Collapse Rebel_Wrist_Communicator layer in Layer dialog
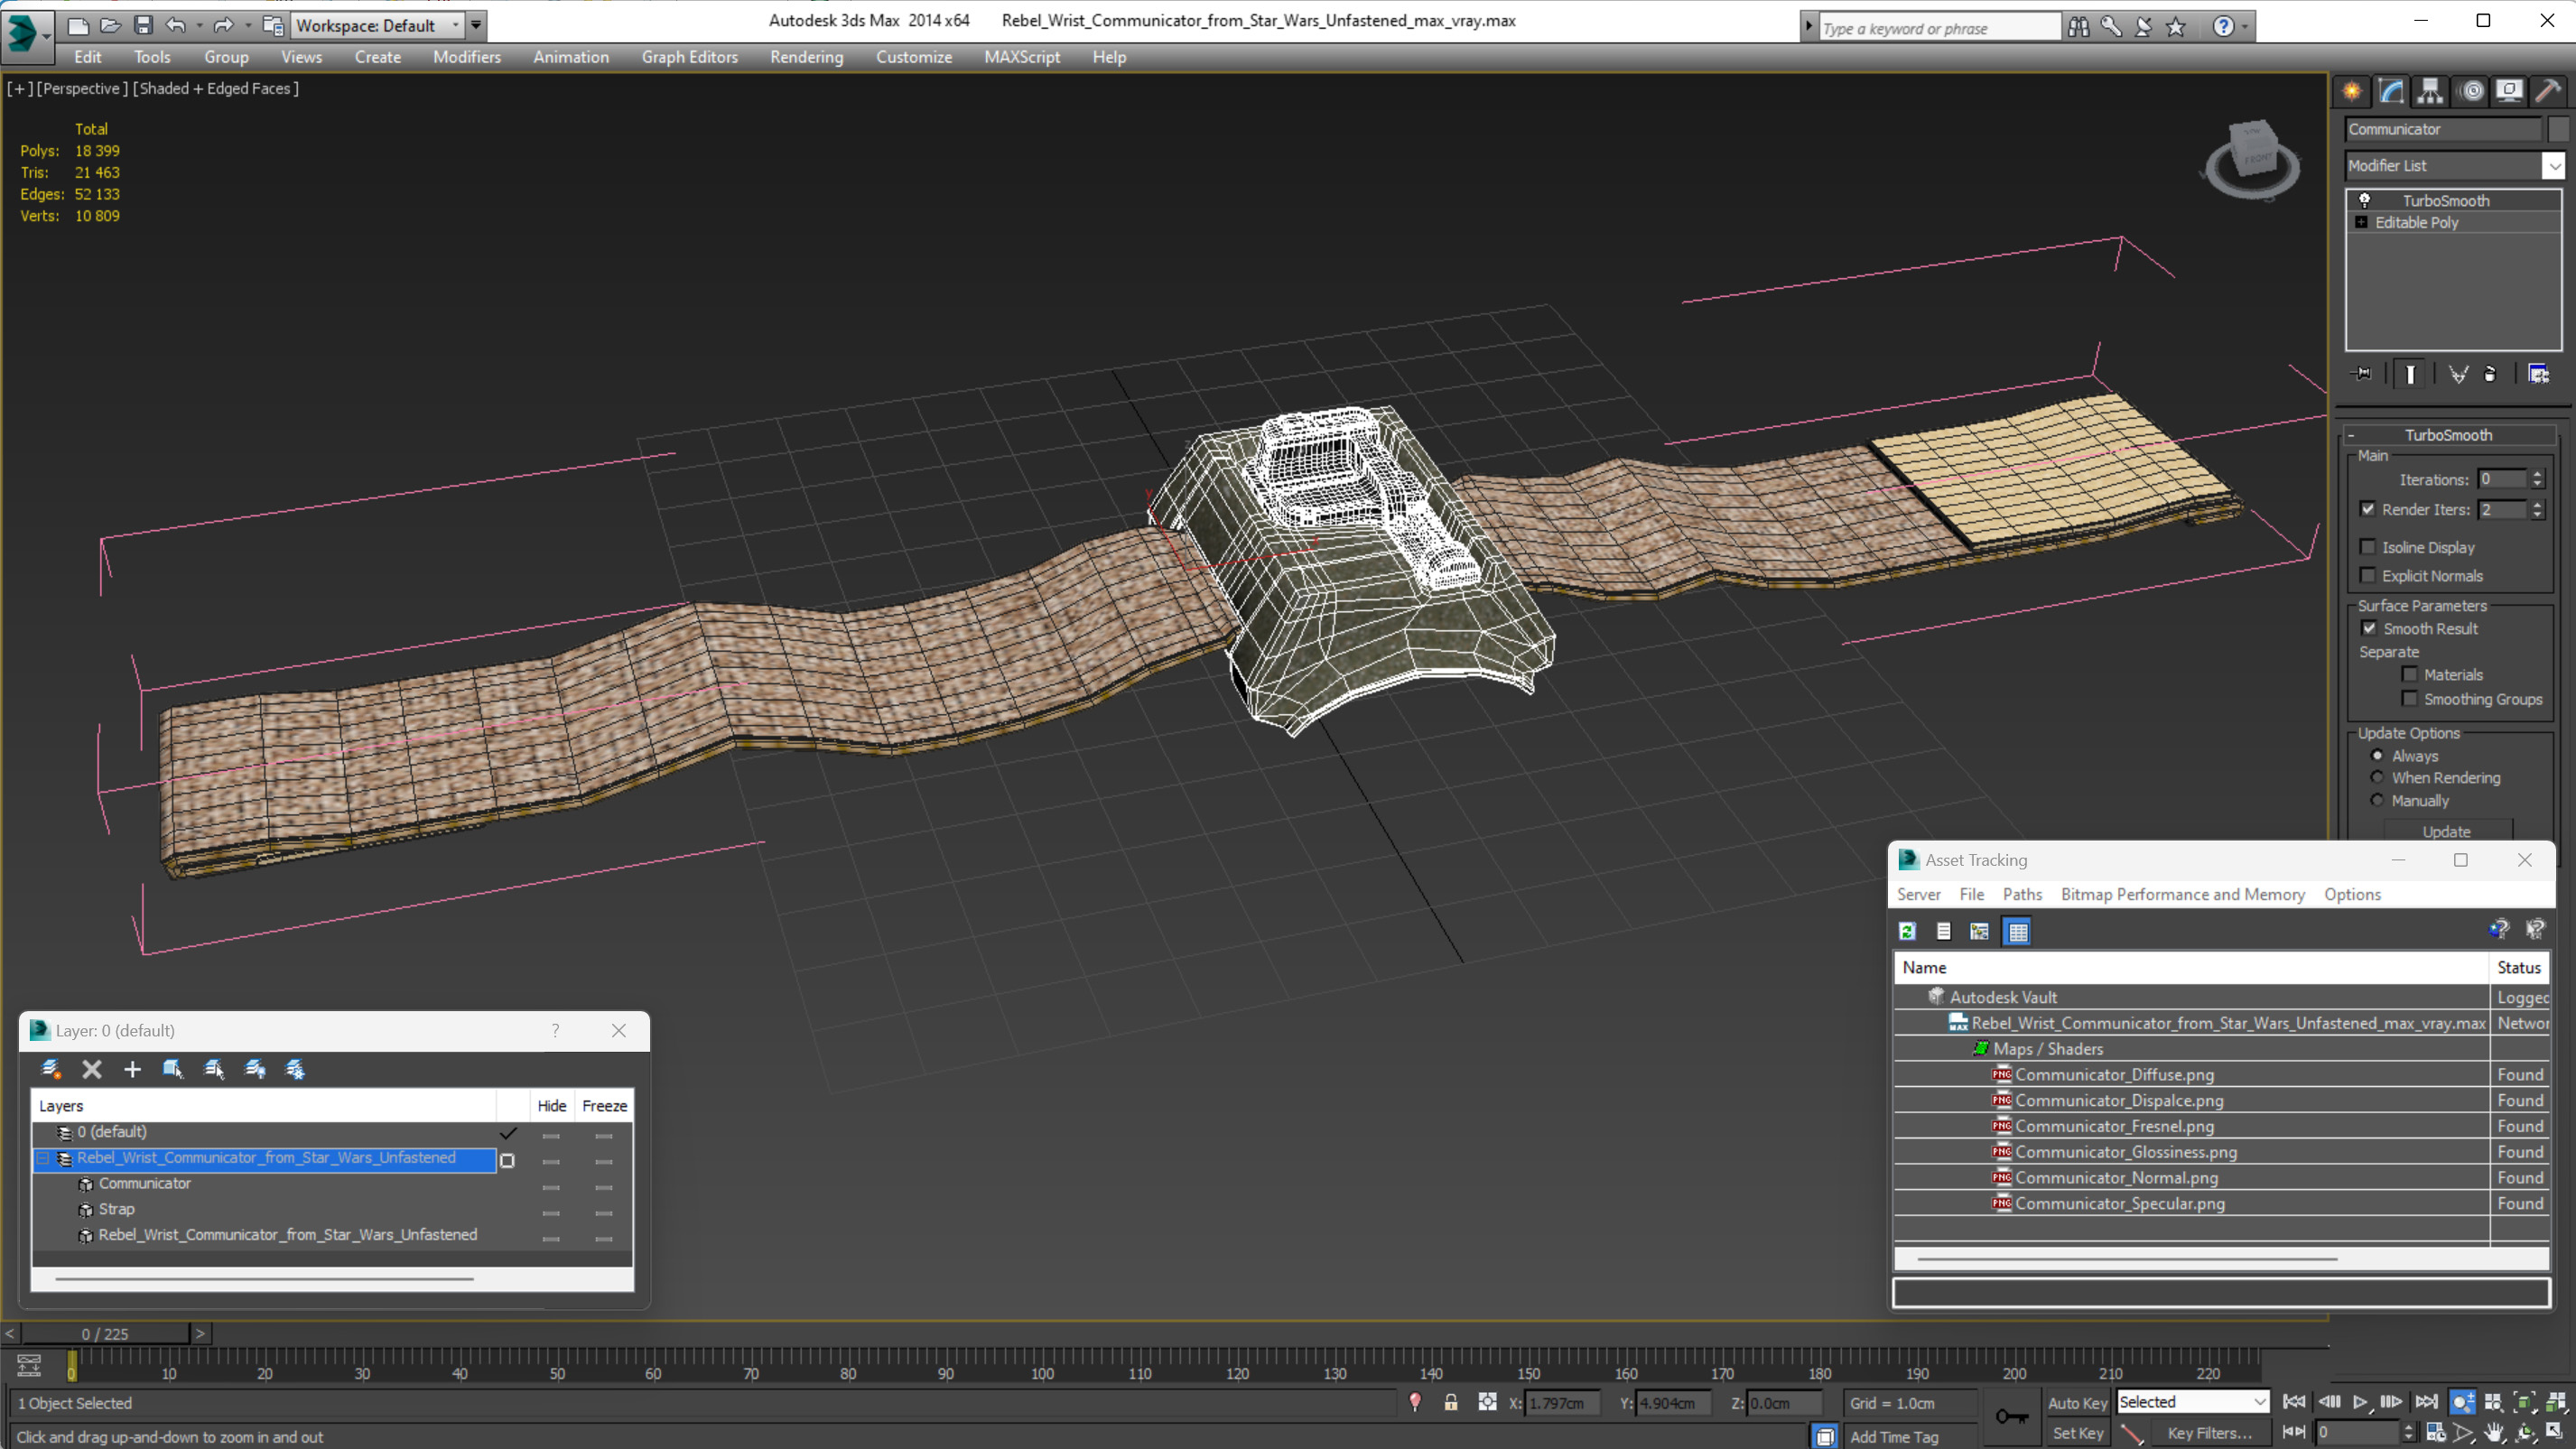The image size is (2576, 1449). point(43,1158)
